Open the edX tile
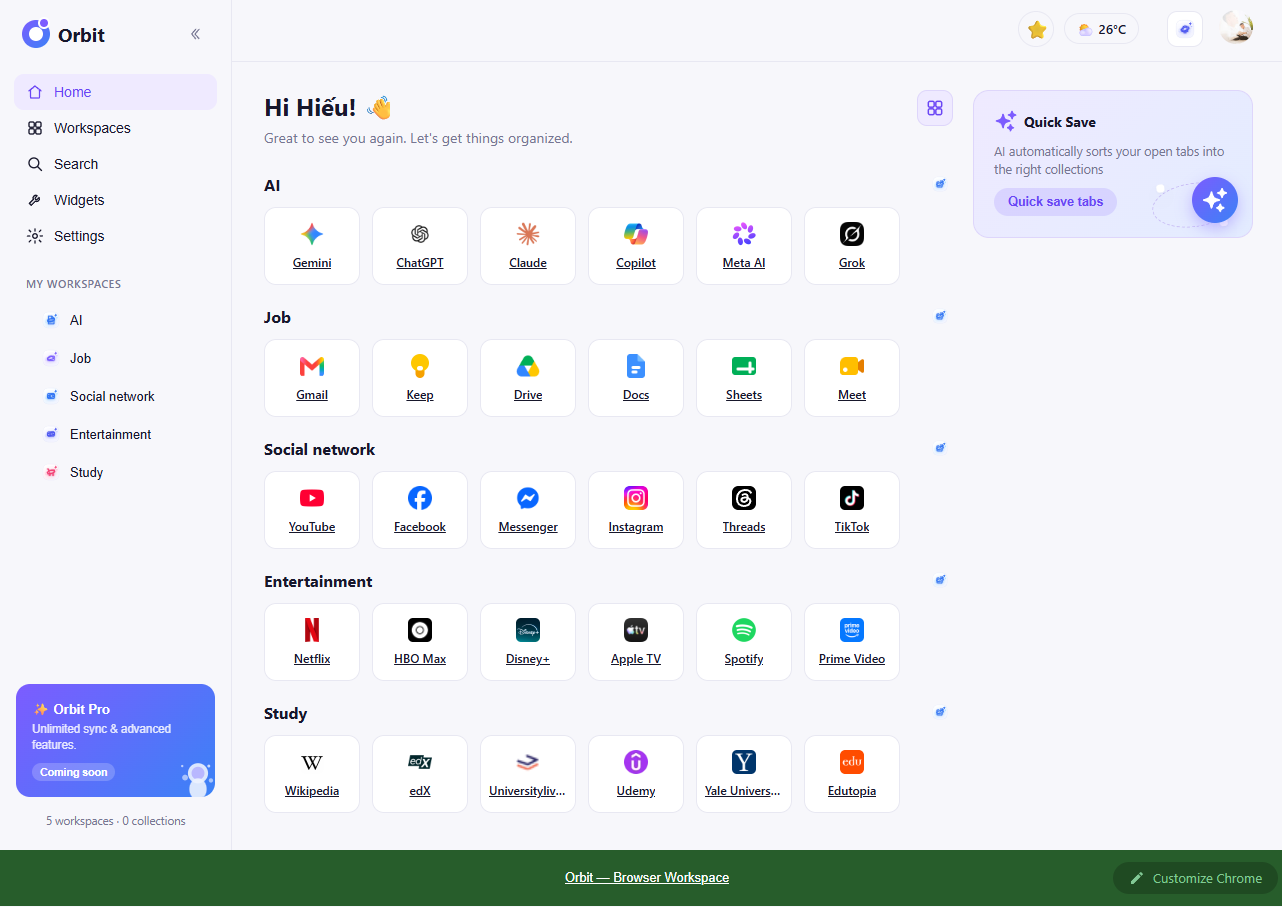The height and width of the screenshot is (907, 1282). (420, 774)
